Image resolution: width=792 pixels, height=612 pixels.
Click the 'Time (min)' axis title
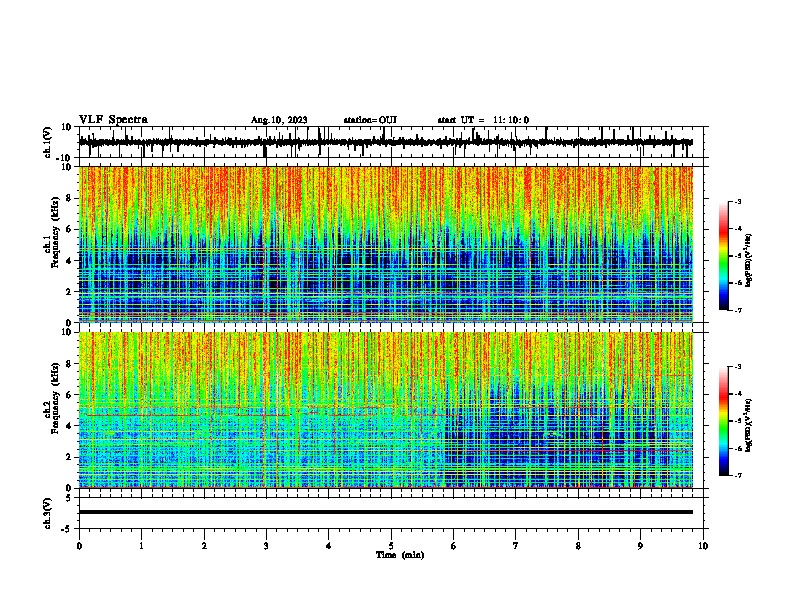[400, 555]
